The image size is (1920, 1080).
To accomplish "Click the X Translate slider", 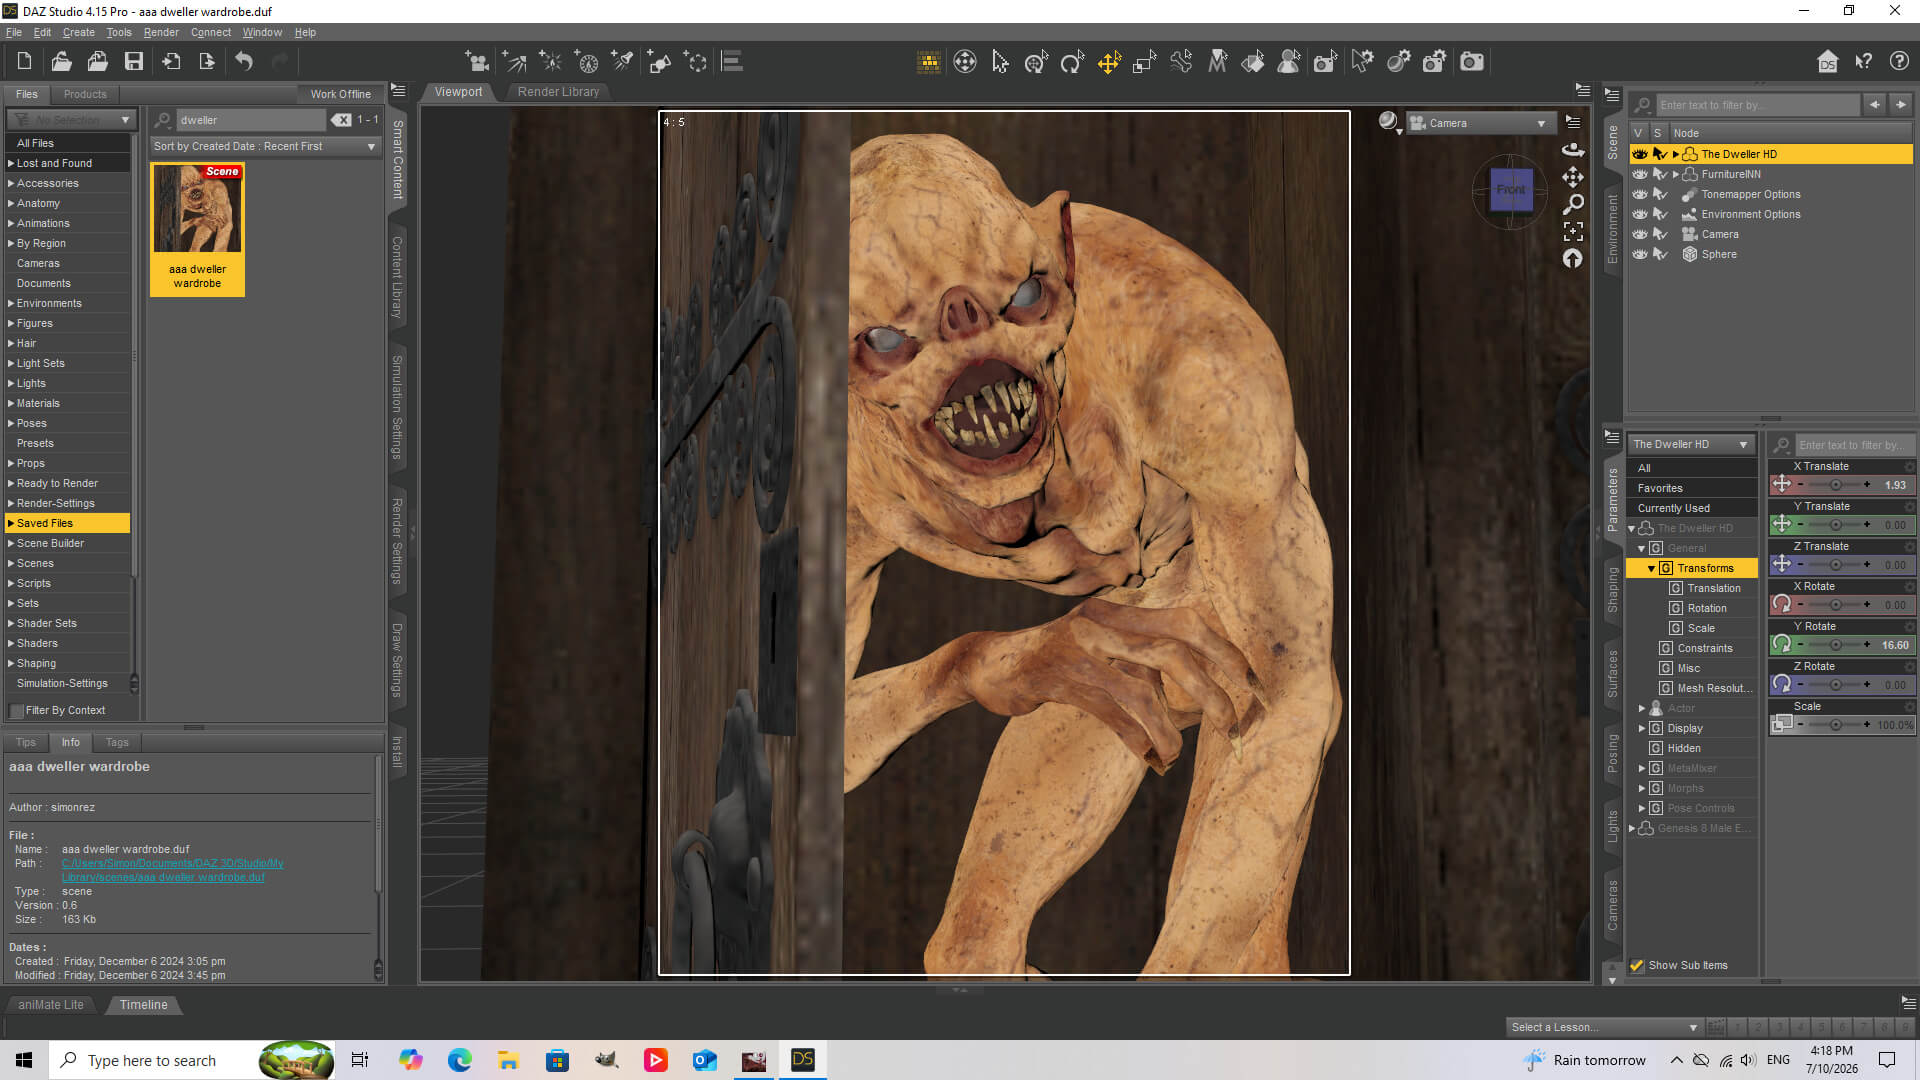I will (x=1834, y=485).
